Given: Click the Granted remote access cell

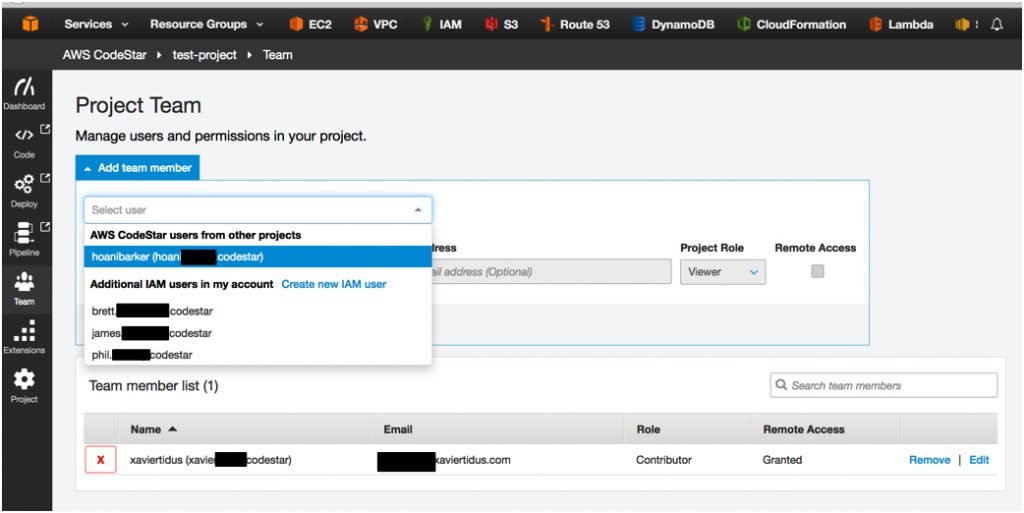Looking at the screenshot, I should coord(782,460).
